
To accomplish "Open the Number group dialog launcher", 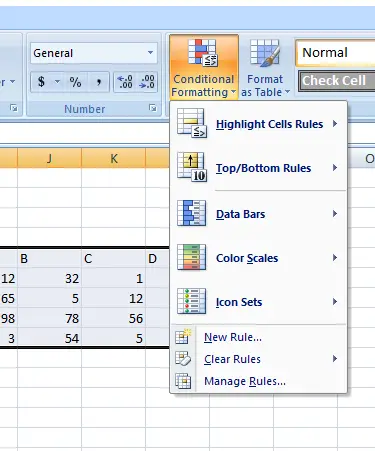I will (x=153, y=108).
